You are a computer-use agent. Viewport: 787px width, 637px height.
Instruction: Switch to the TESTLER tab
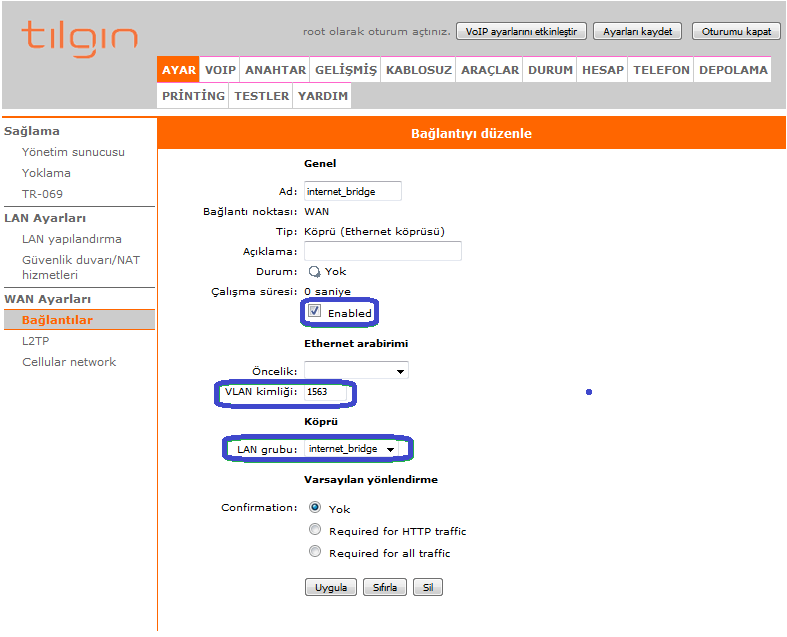(x=261, y=96)
